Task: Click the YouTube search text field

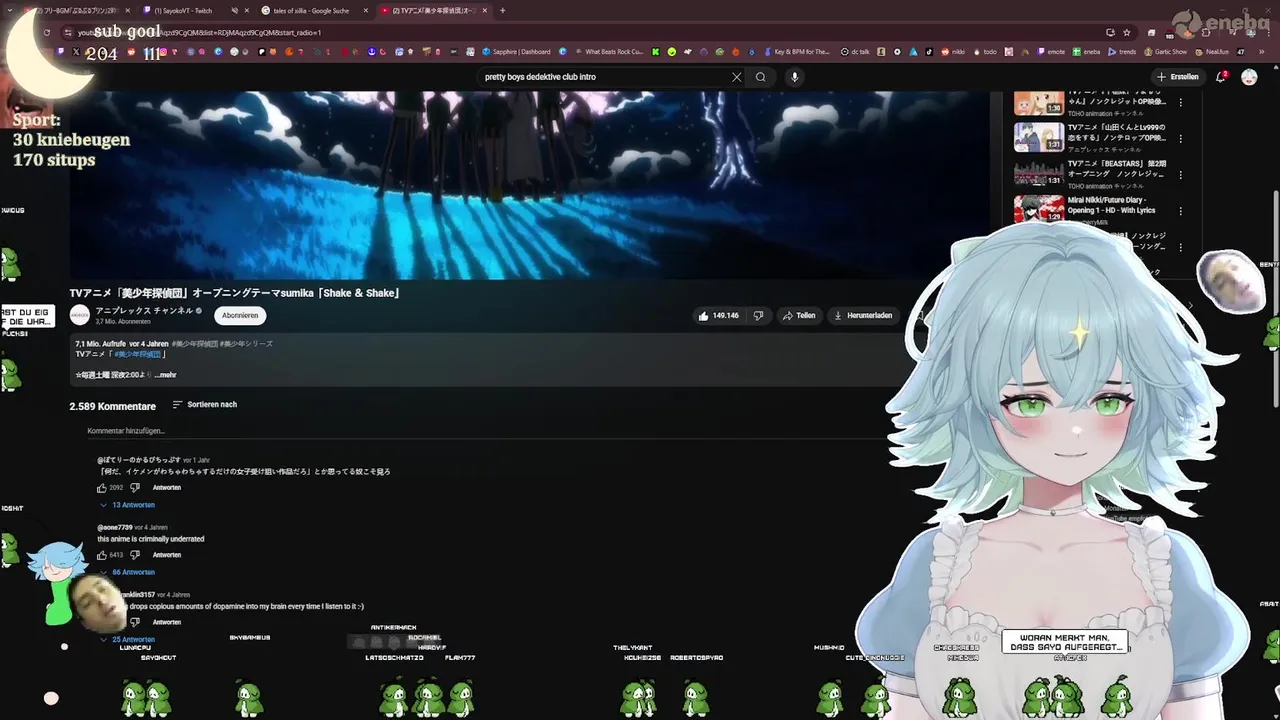Action: click(x=602, y=77)
